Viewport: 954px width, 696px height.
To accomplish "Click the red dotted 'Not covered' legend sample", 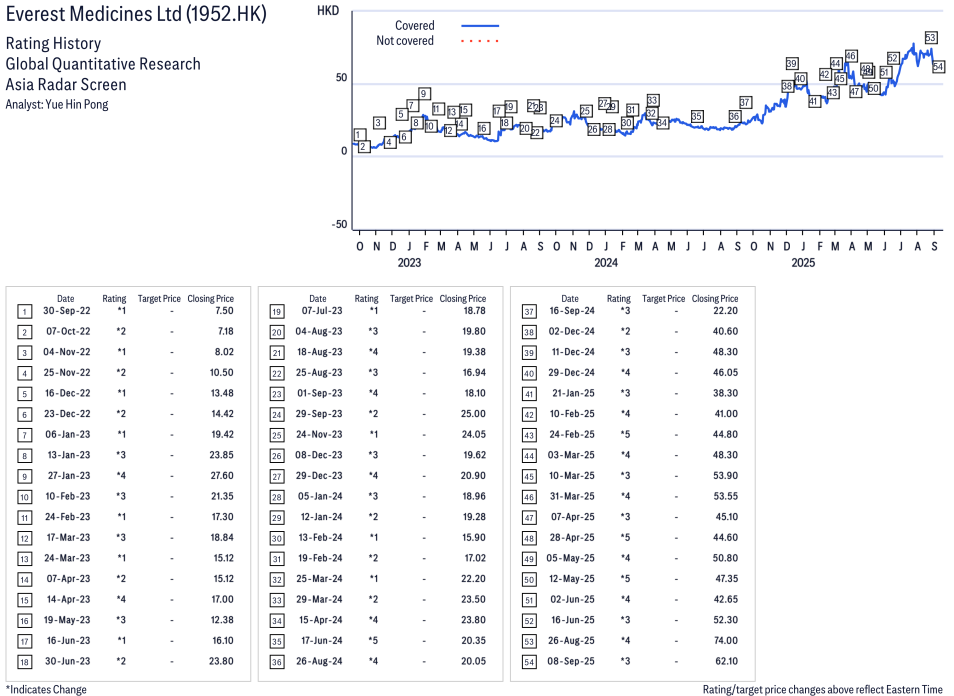I will [x=480, y=41].
